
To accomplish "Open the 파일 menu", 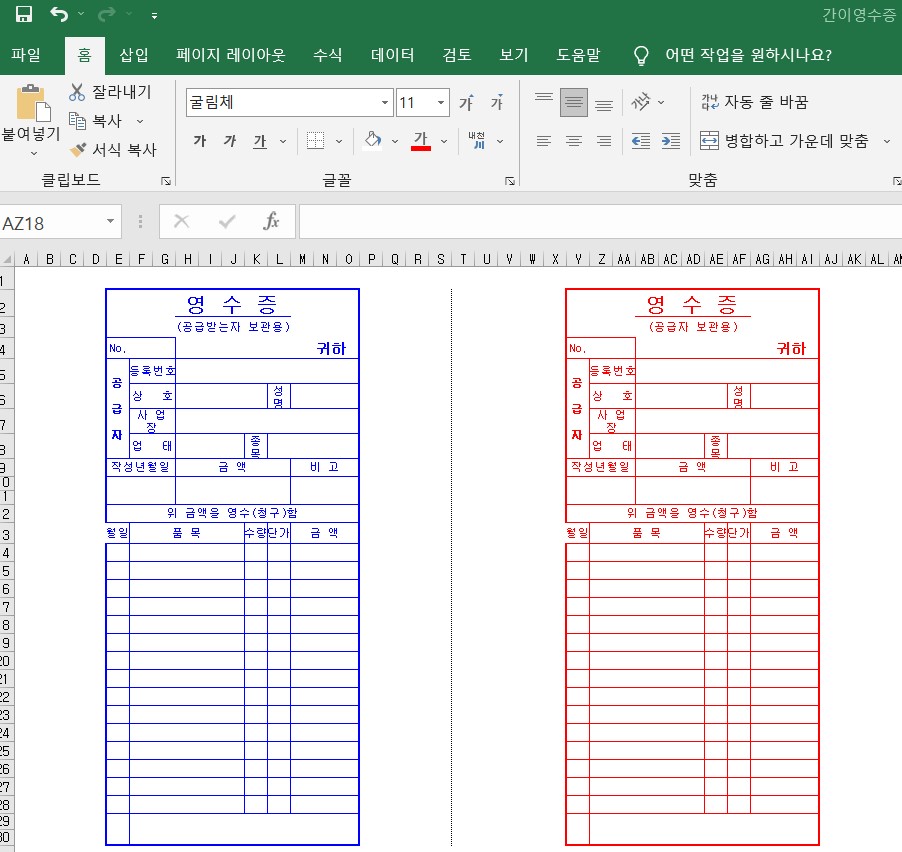I will [x=27, y=55].
